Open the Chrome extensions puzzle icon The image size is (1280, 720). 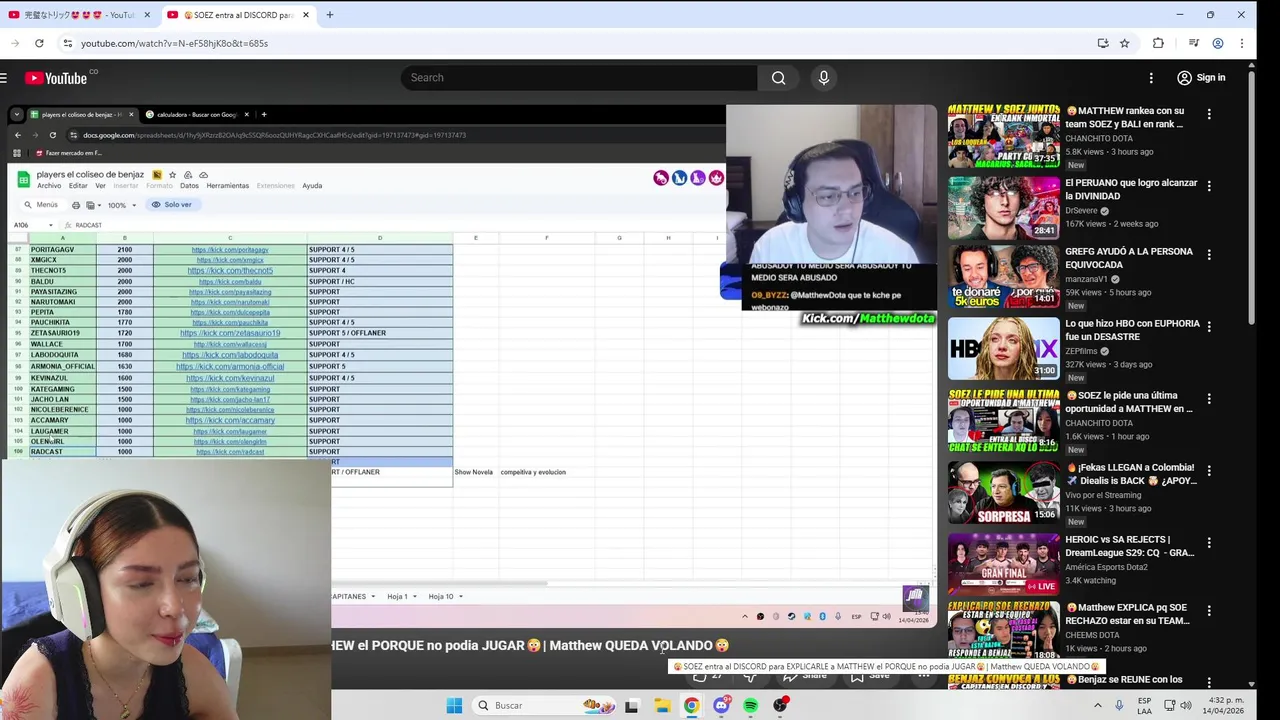(1158, 43)
